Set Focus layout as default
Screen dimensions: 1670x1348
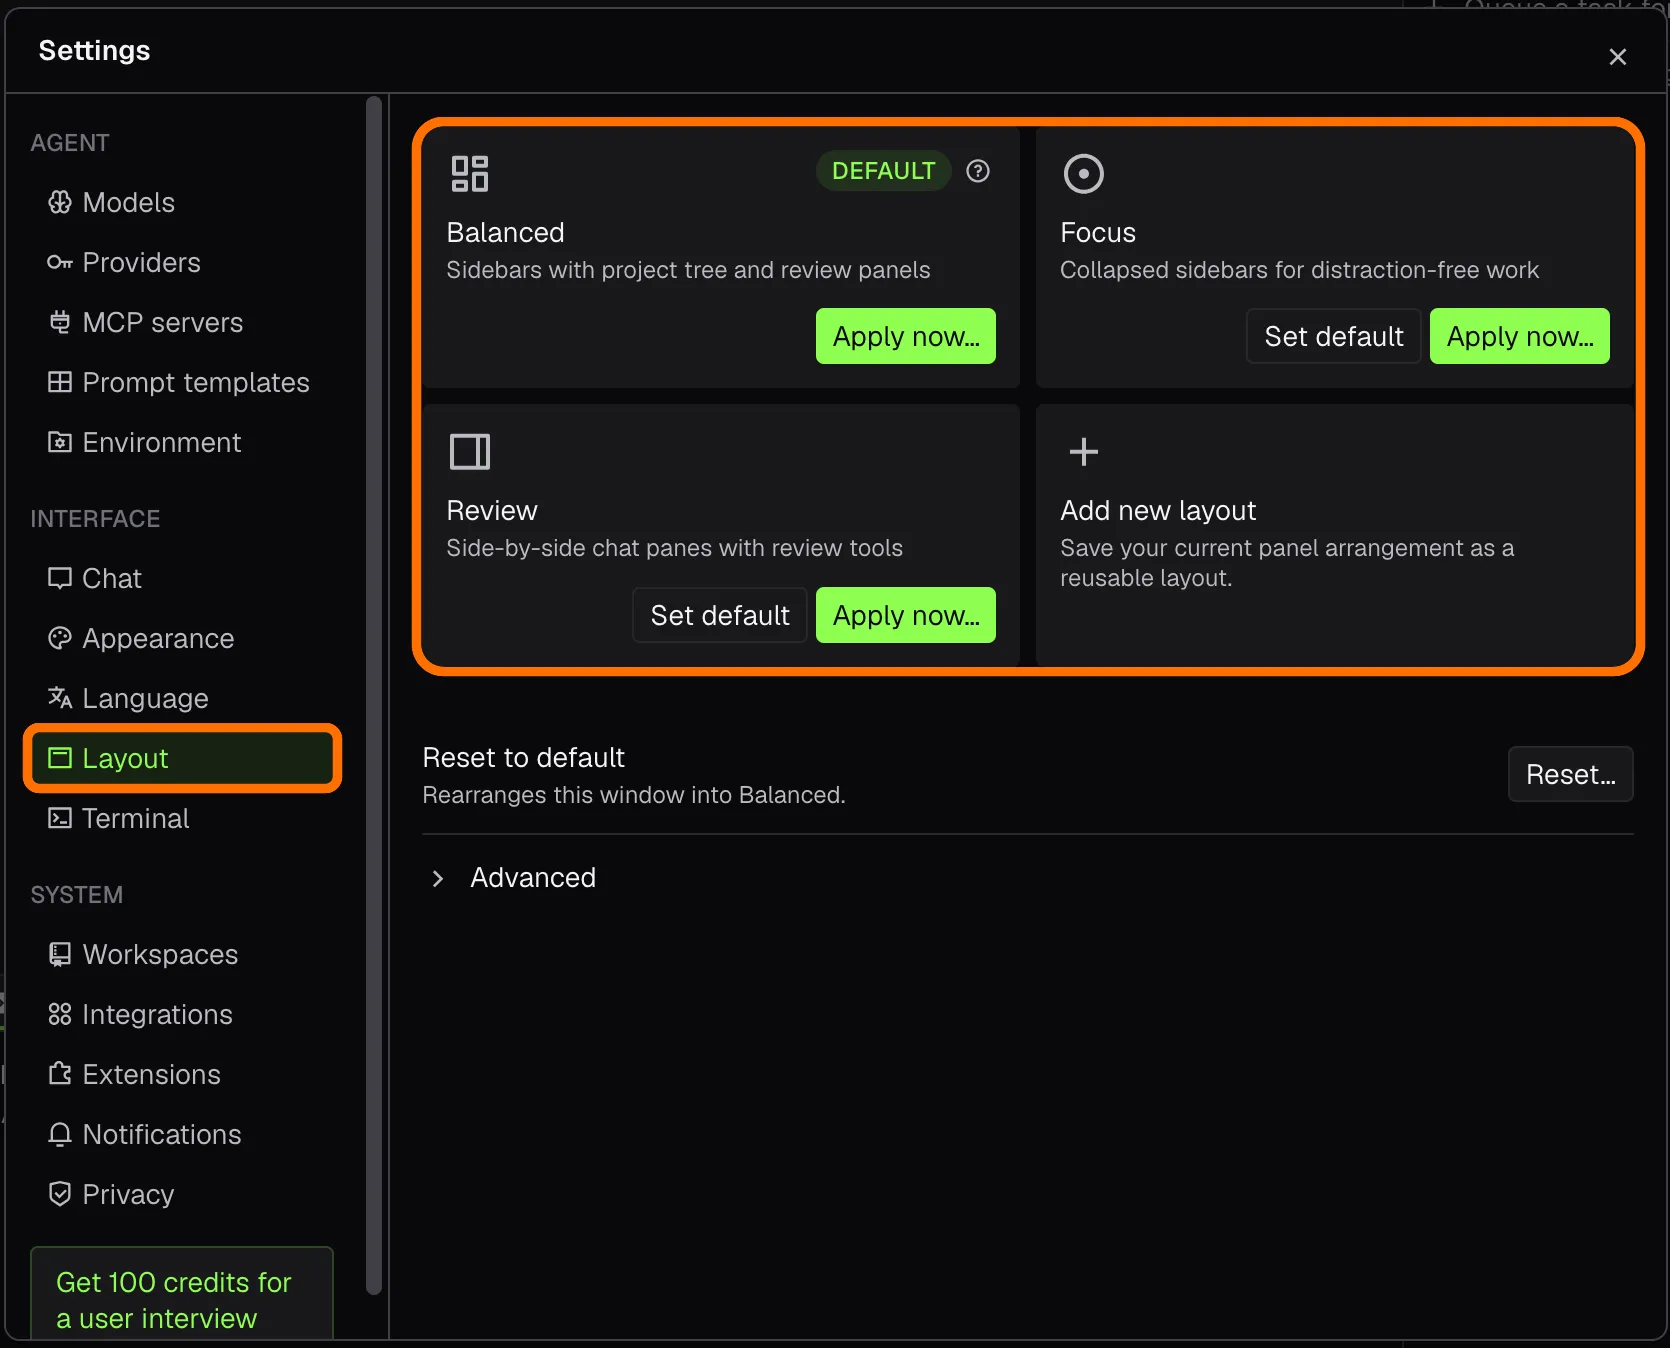[x=1334, y=336]
